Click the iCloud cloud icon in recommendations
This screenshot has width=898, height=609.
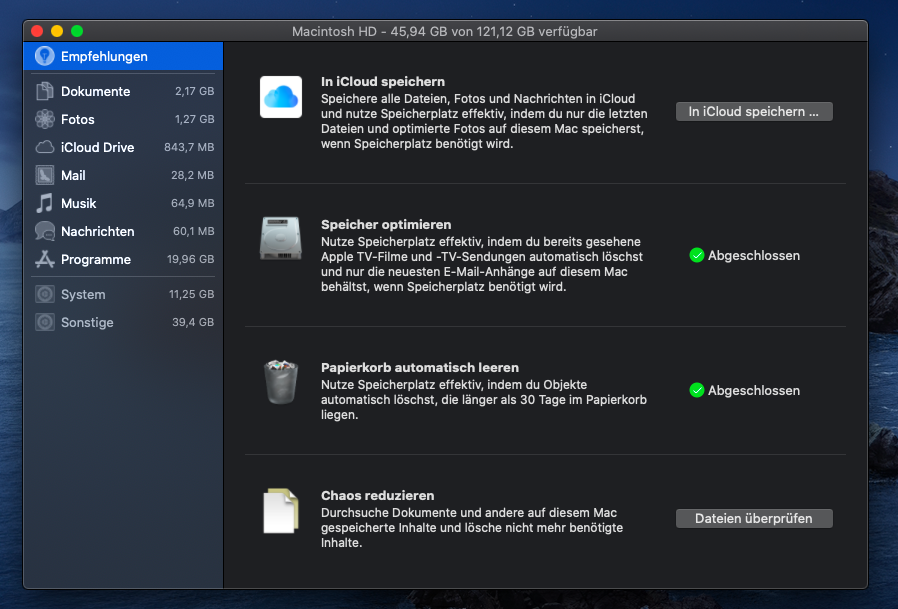click(281, 97)
